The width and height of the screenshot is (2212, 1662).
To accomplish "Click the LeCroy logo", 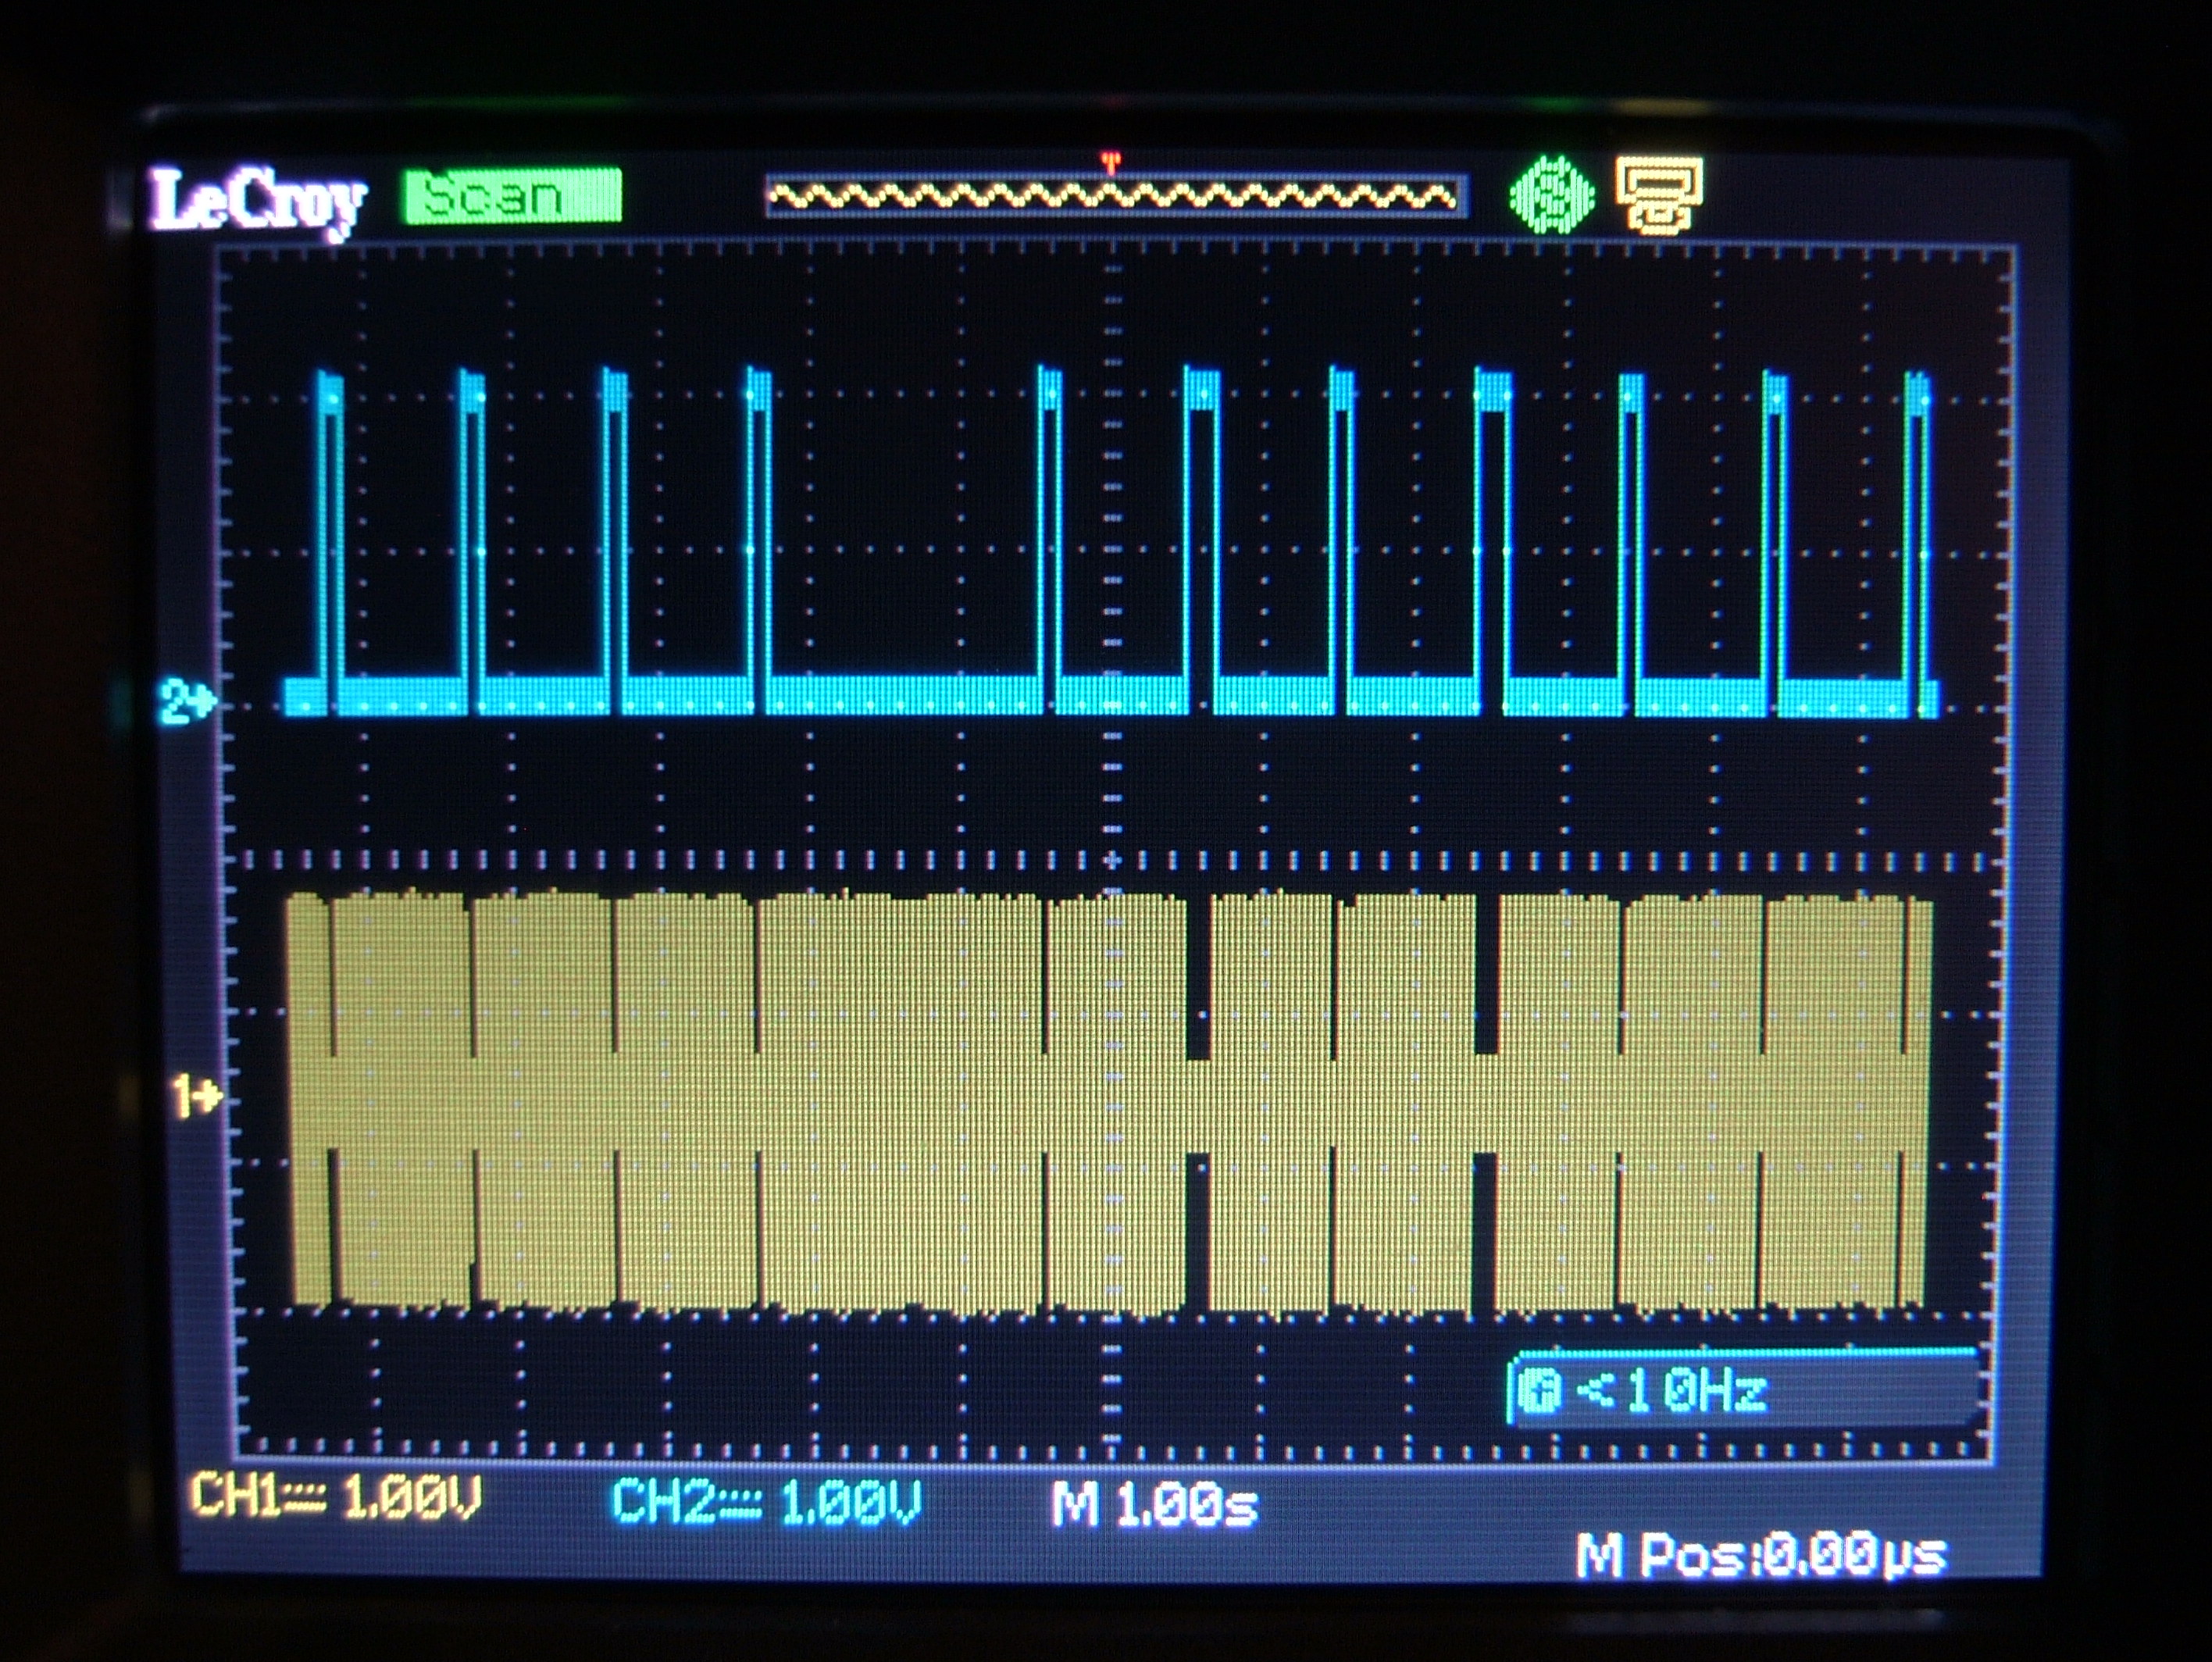I will 258,203.
